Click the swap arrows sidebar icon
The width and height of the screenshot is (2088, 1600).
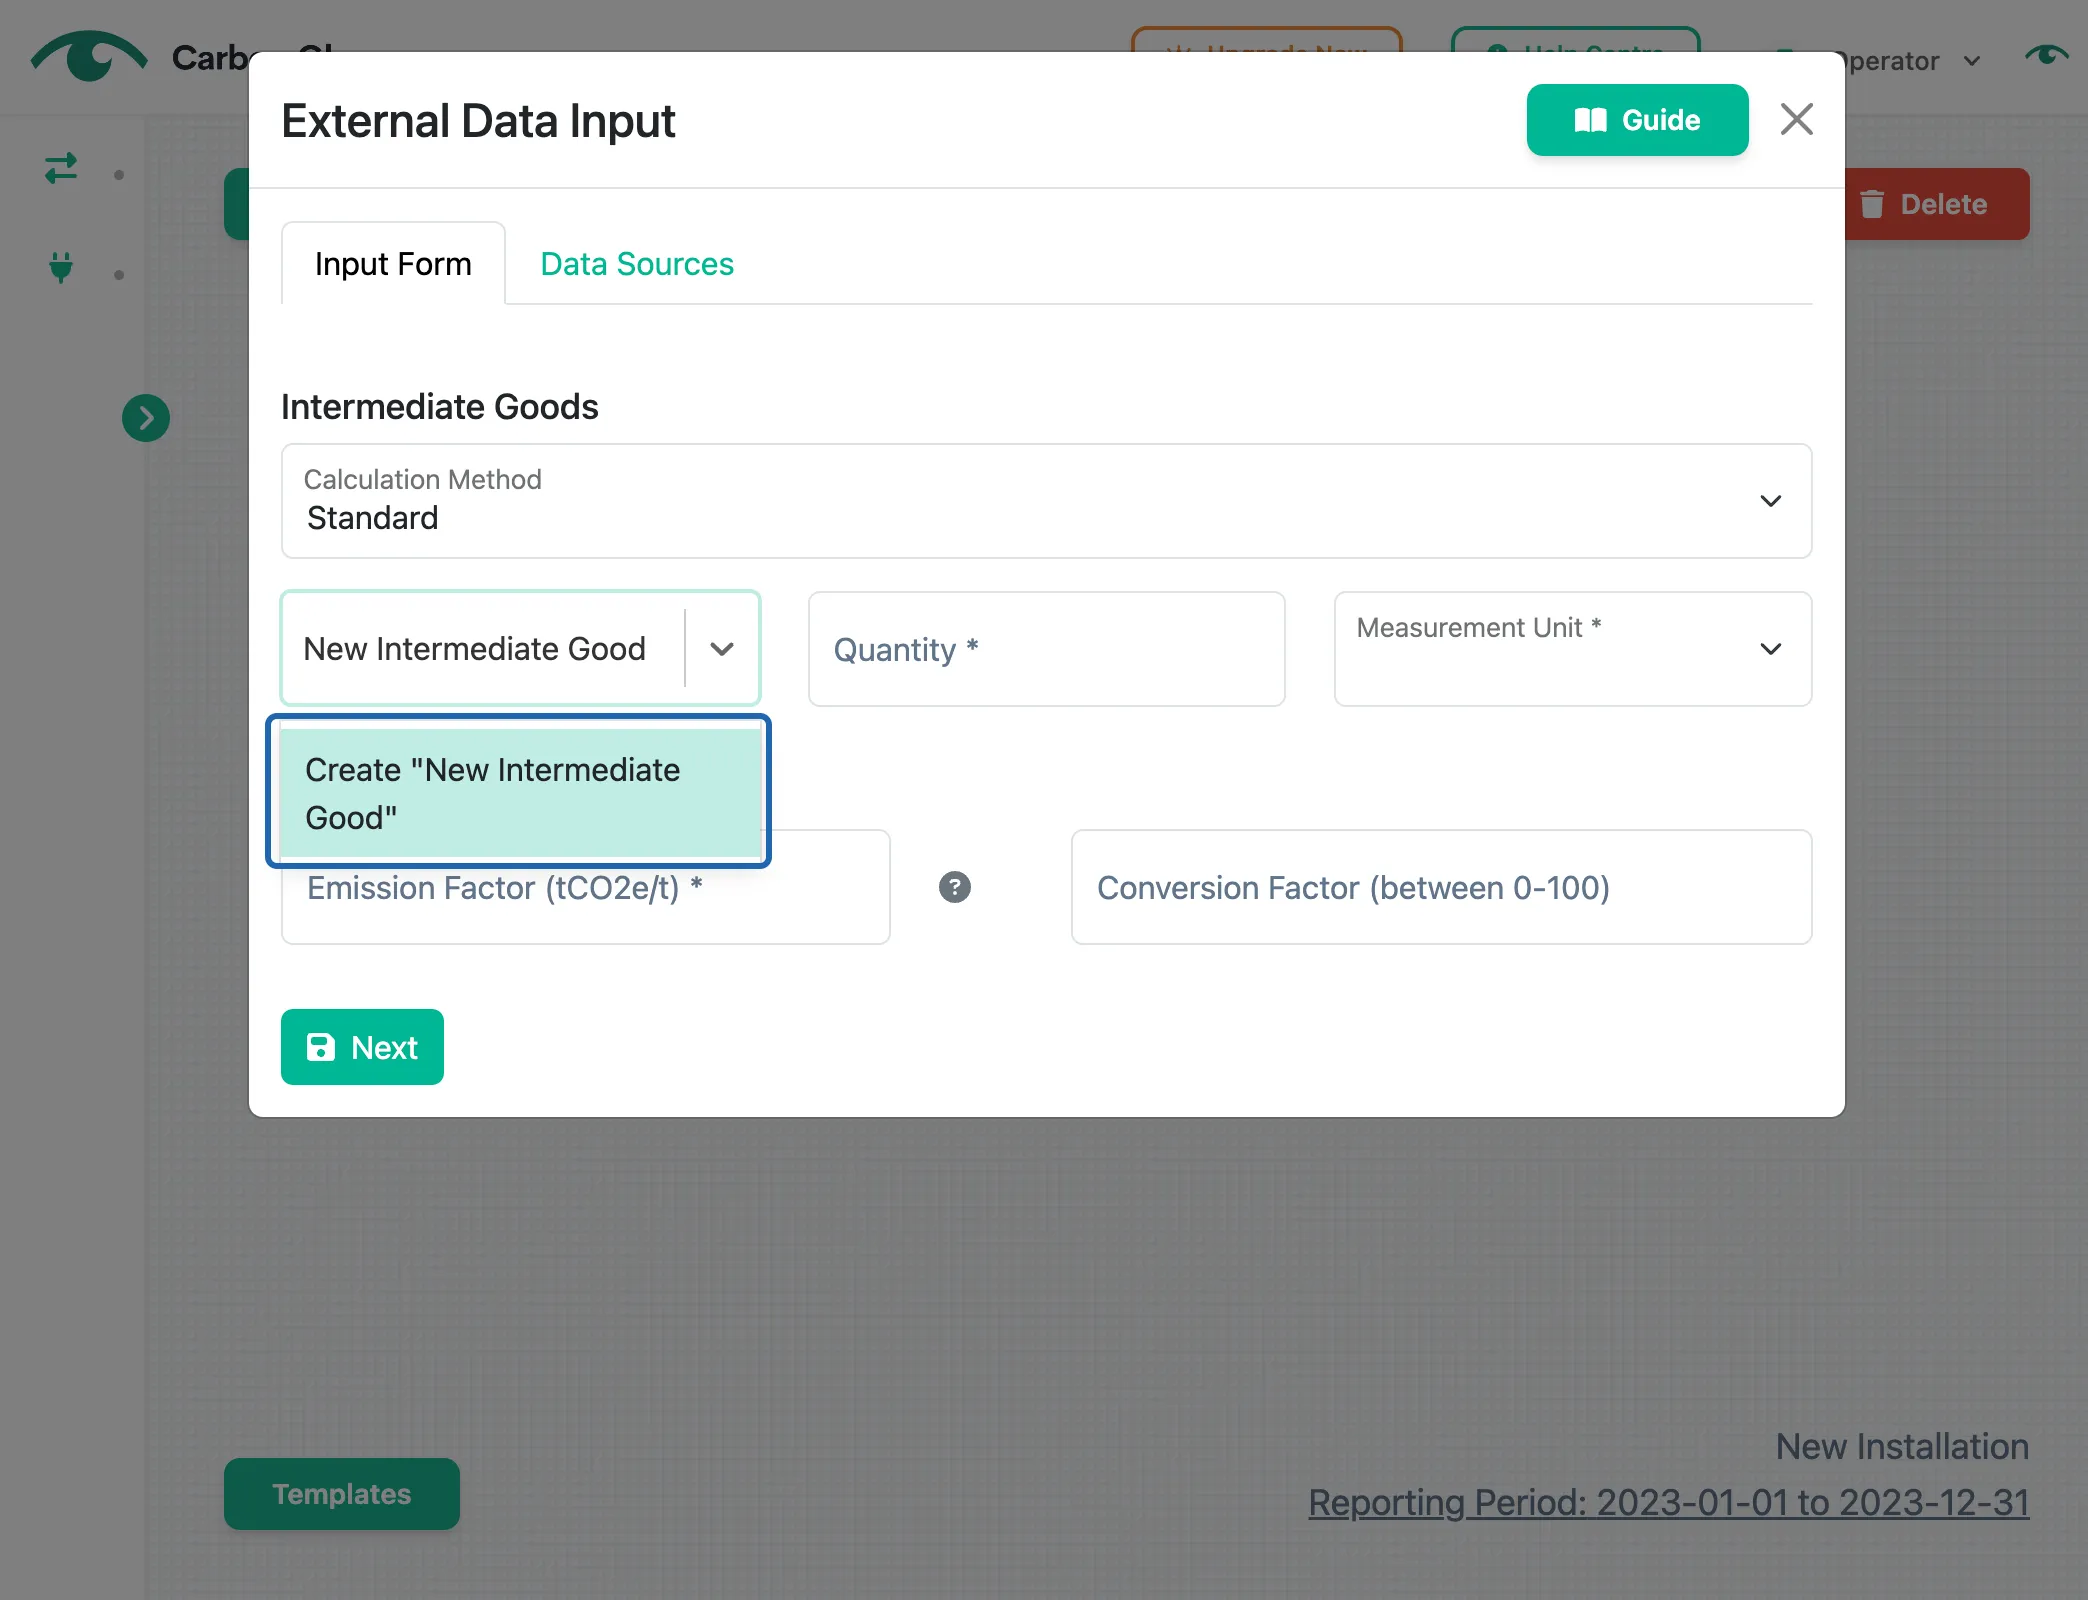[x=61, y=167]
